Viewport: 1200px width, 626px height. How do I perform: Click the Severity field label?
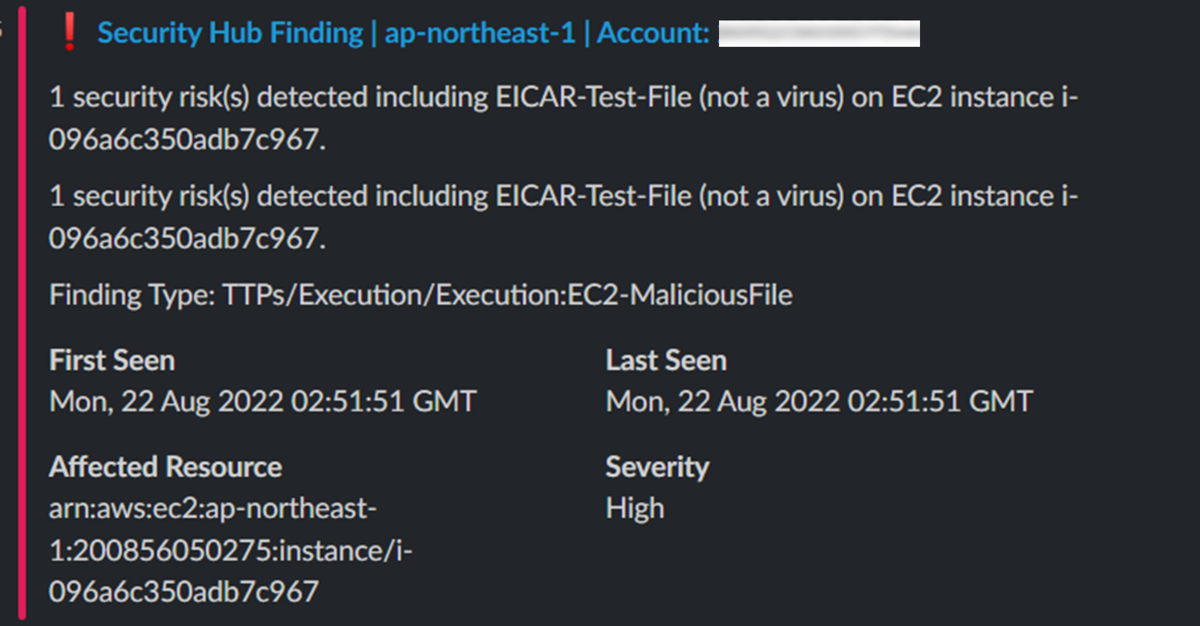657,467
